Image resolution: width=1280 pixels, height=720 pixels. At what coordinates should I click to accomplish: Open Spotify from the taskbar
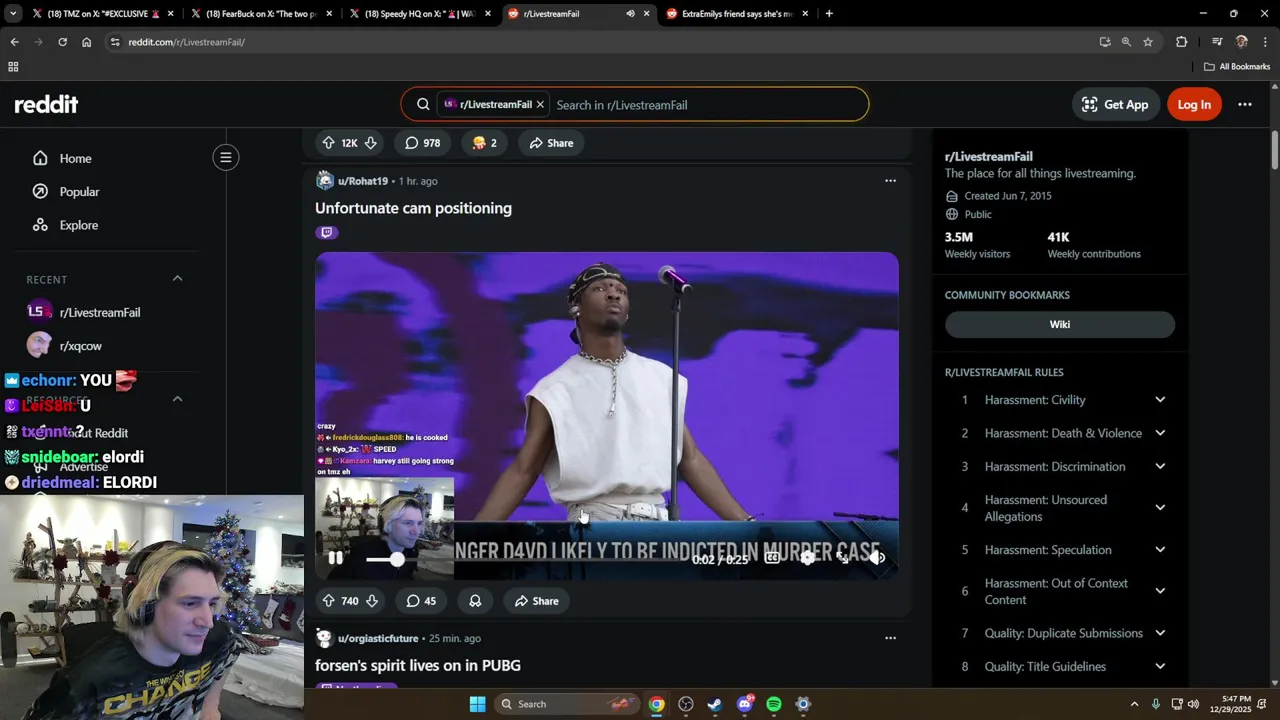774,704
